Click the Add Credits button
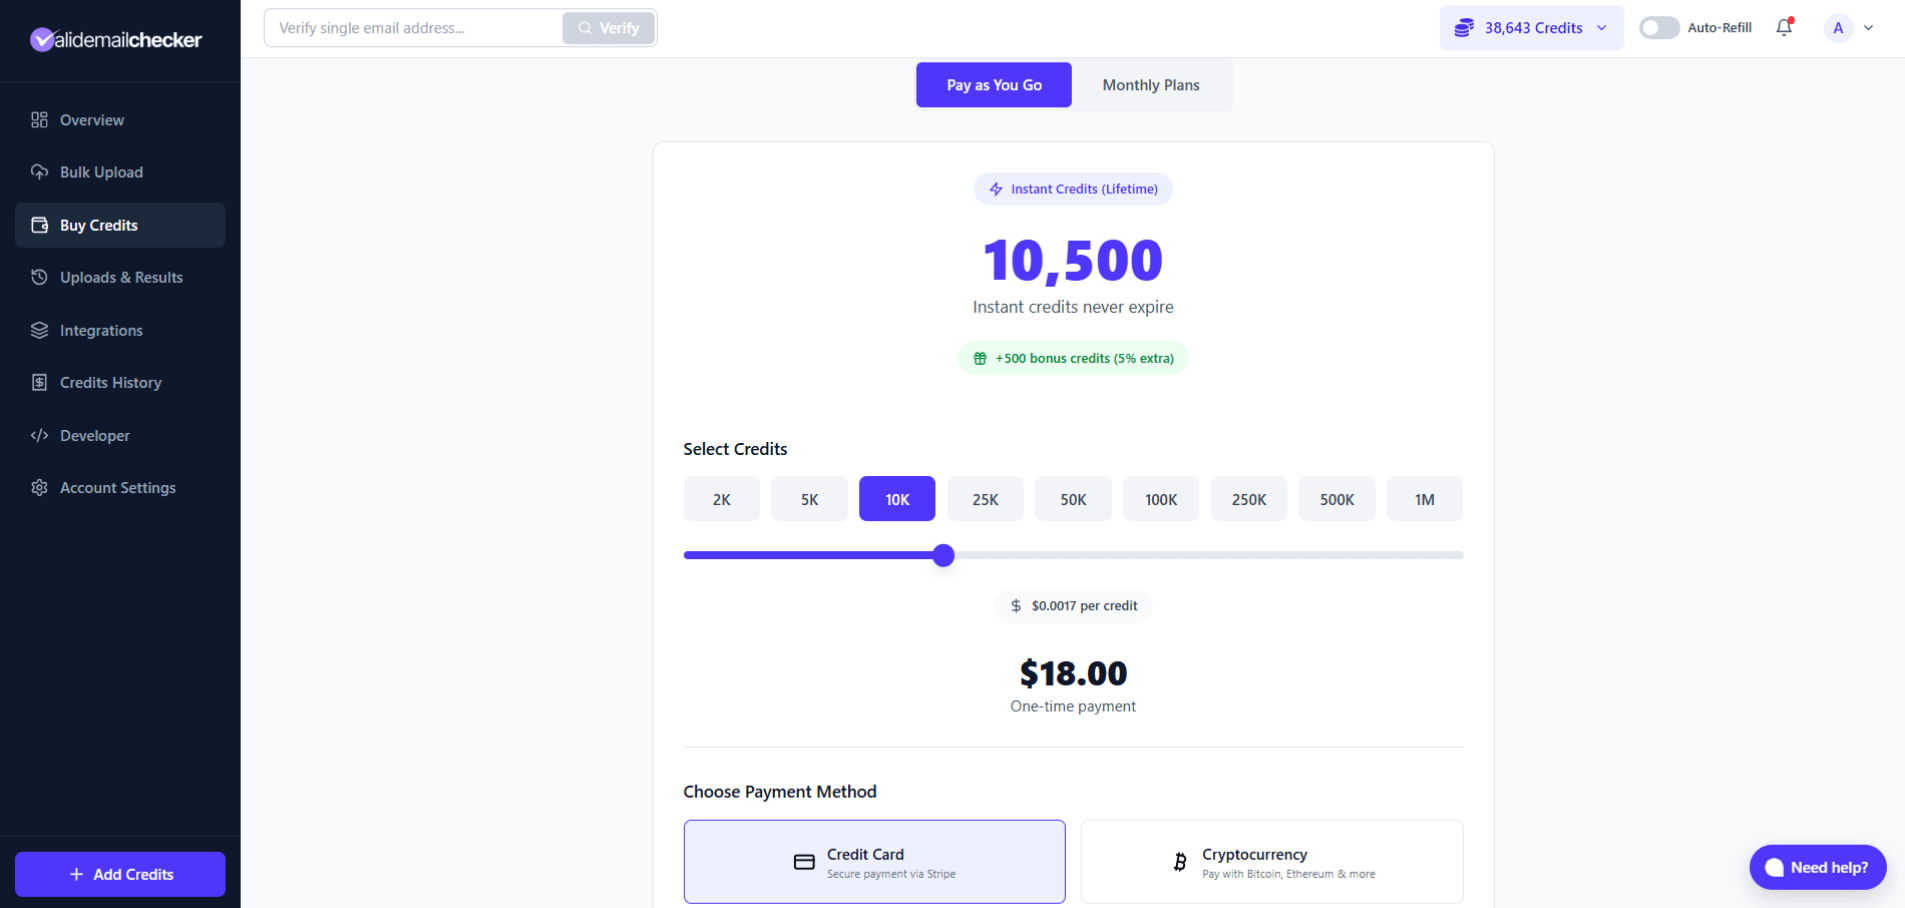The width and height of the screenshot is (1905, 908). tap(119, 874)
